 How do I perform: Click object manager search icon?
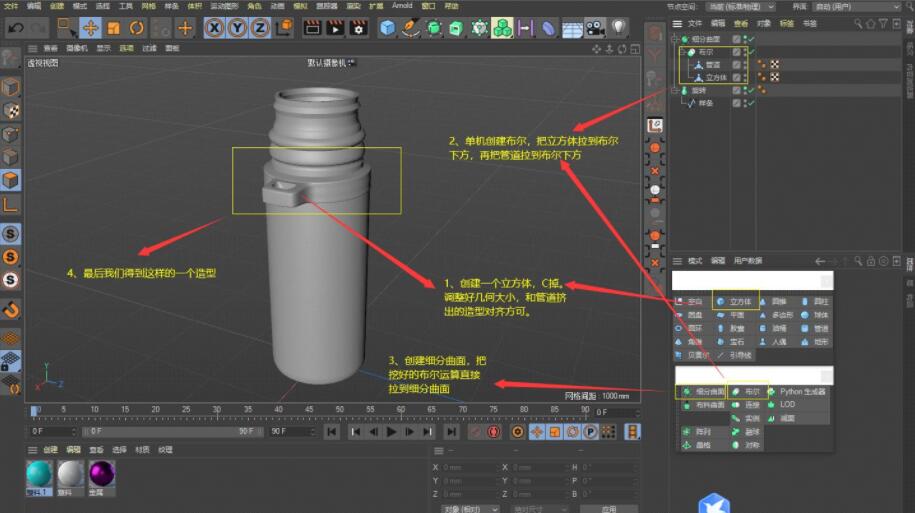point(858,23)
